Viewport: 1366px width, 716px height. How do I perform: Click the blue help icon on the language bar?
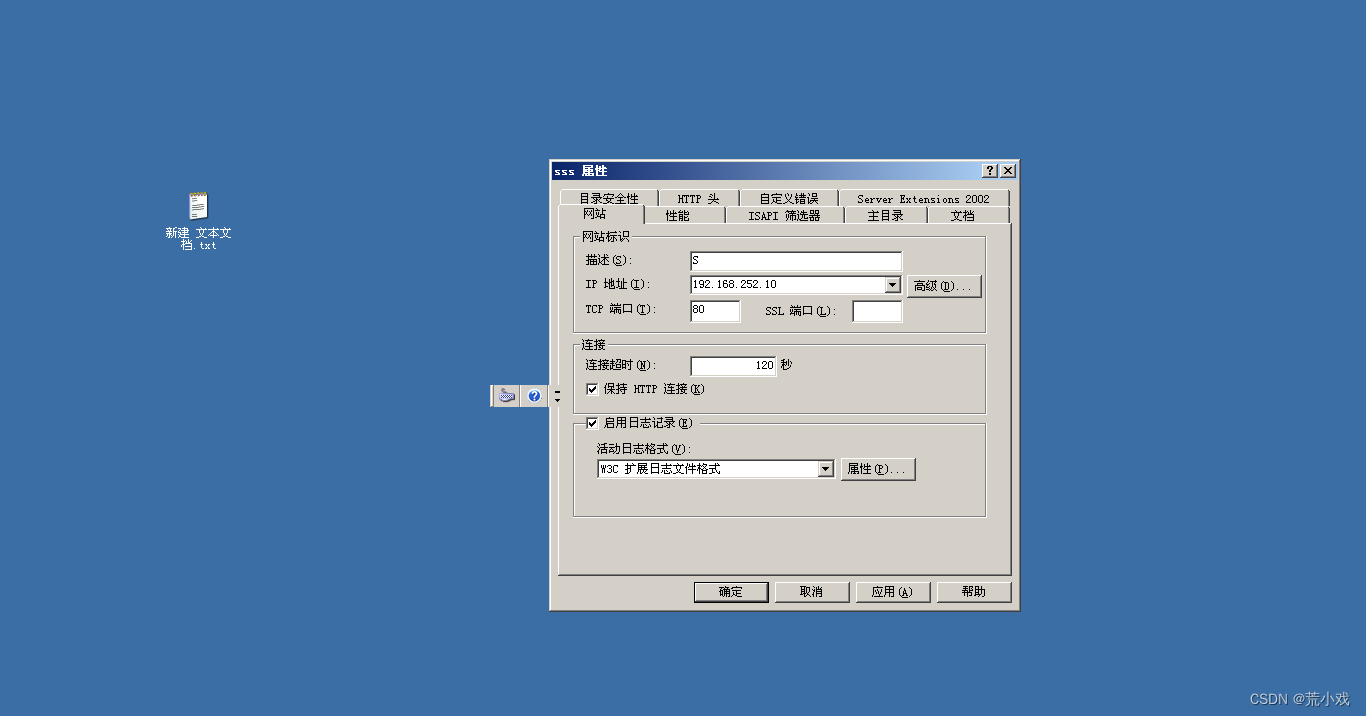[534, 395]
